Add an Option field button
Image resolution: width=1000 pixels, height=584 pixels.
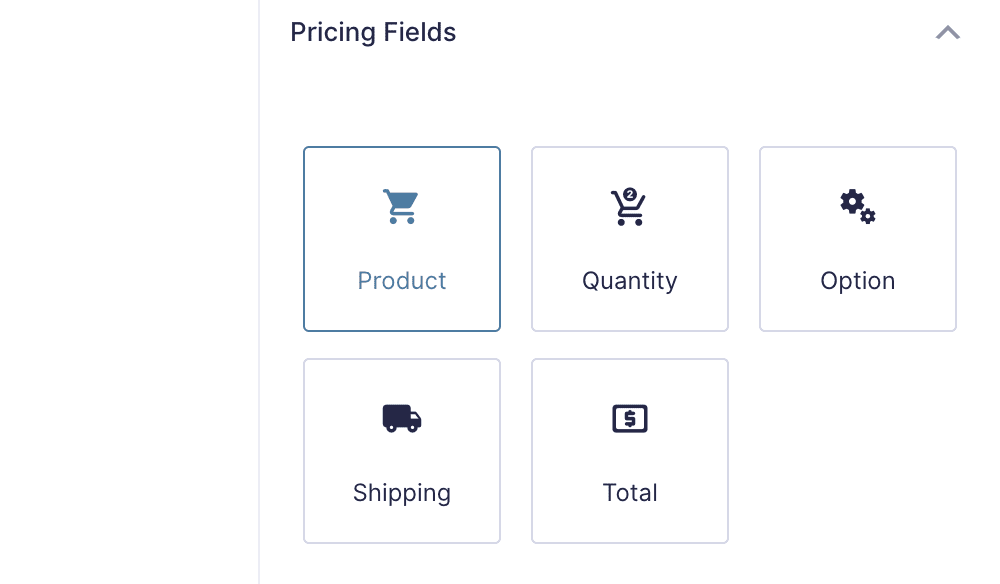[x=857, y=240]
